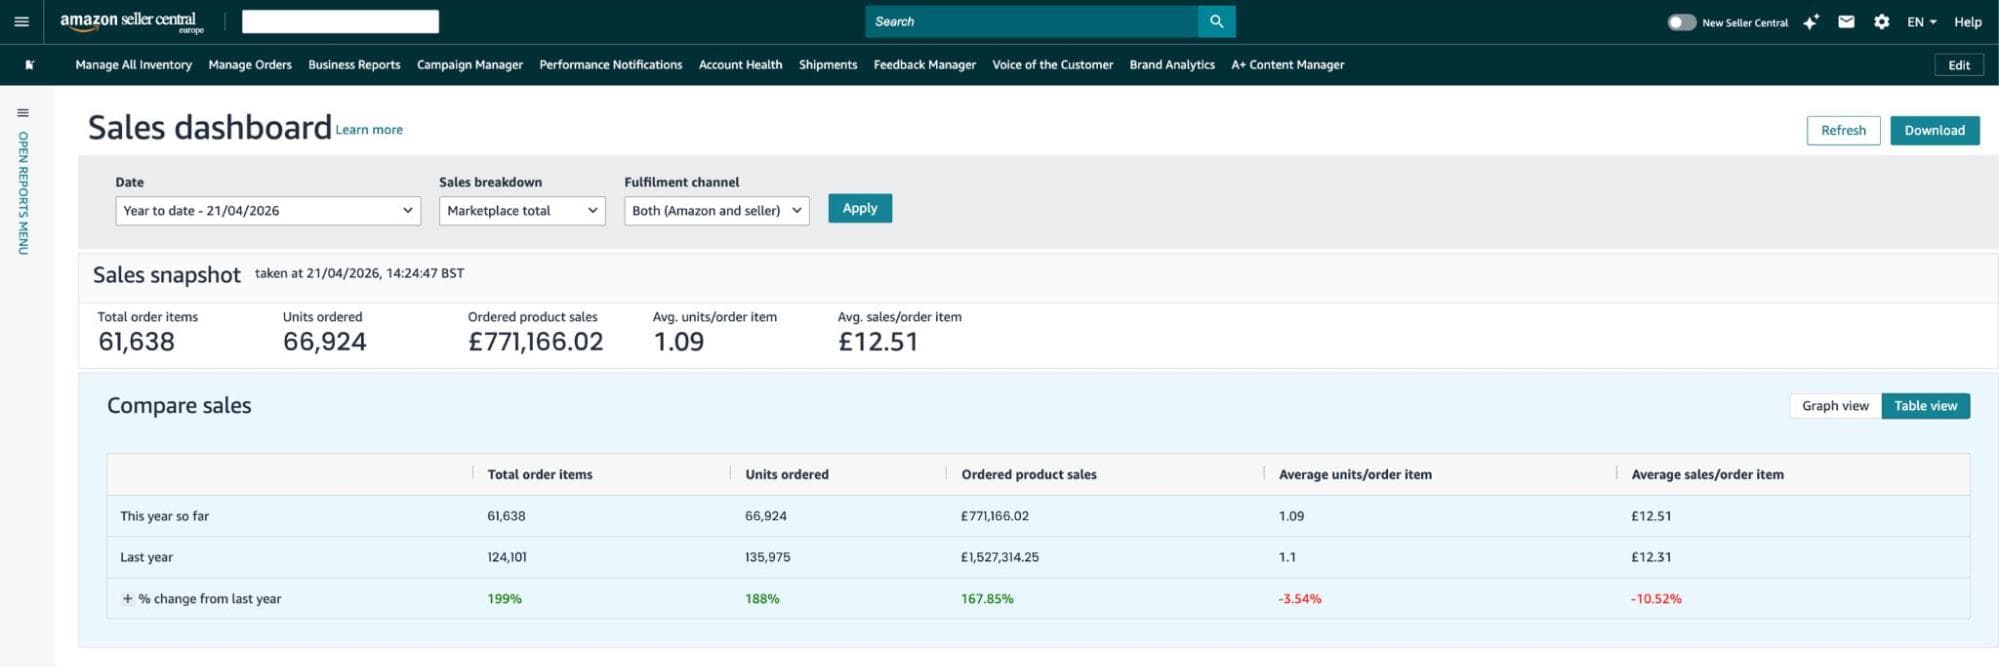Go to Shipments
Viewport: 1999px width, 667px height.
[x=828, y=65]
